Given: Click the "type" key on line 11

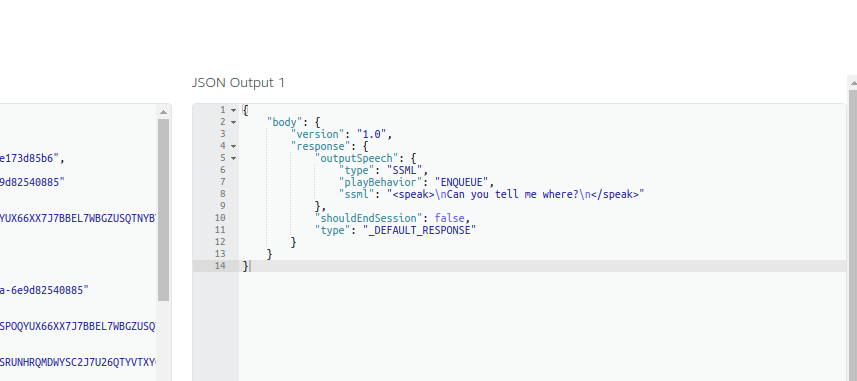Looking at the screenshot, I should 333,230.
